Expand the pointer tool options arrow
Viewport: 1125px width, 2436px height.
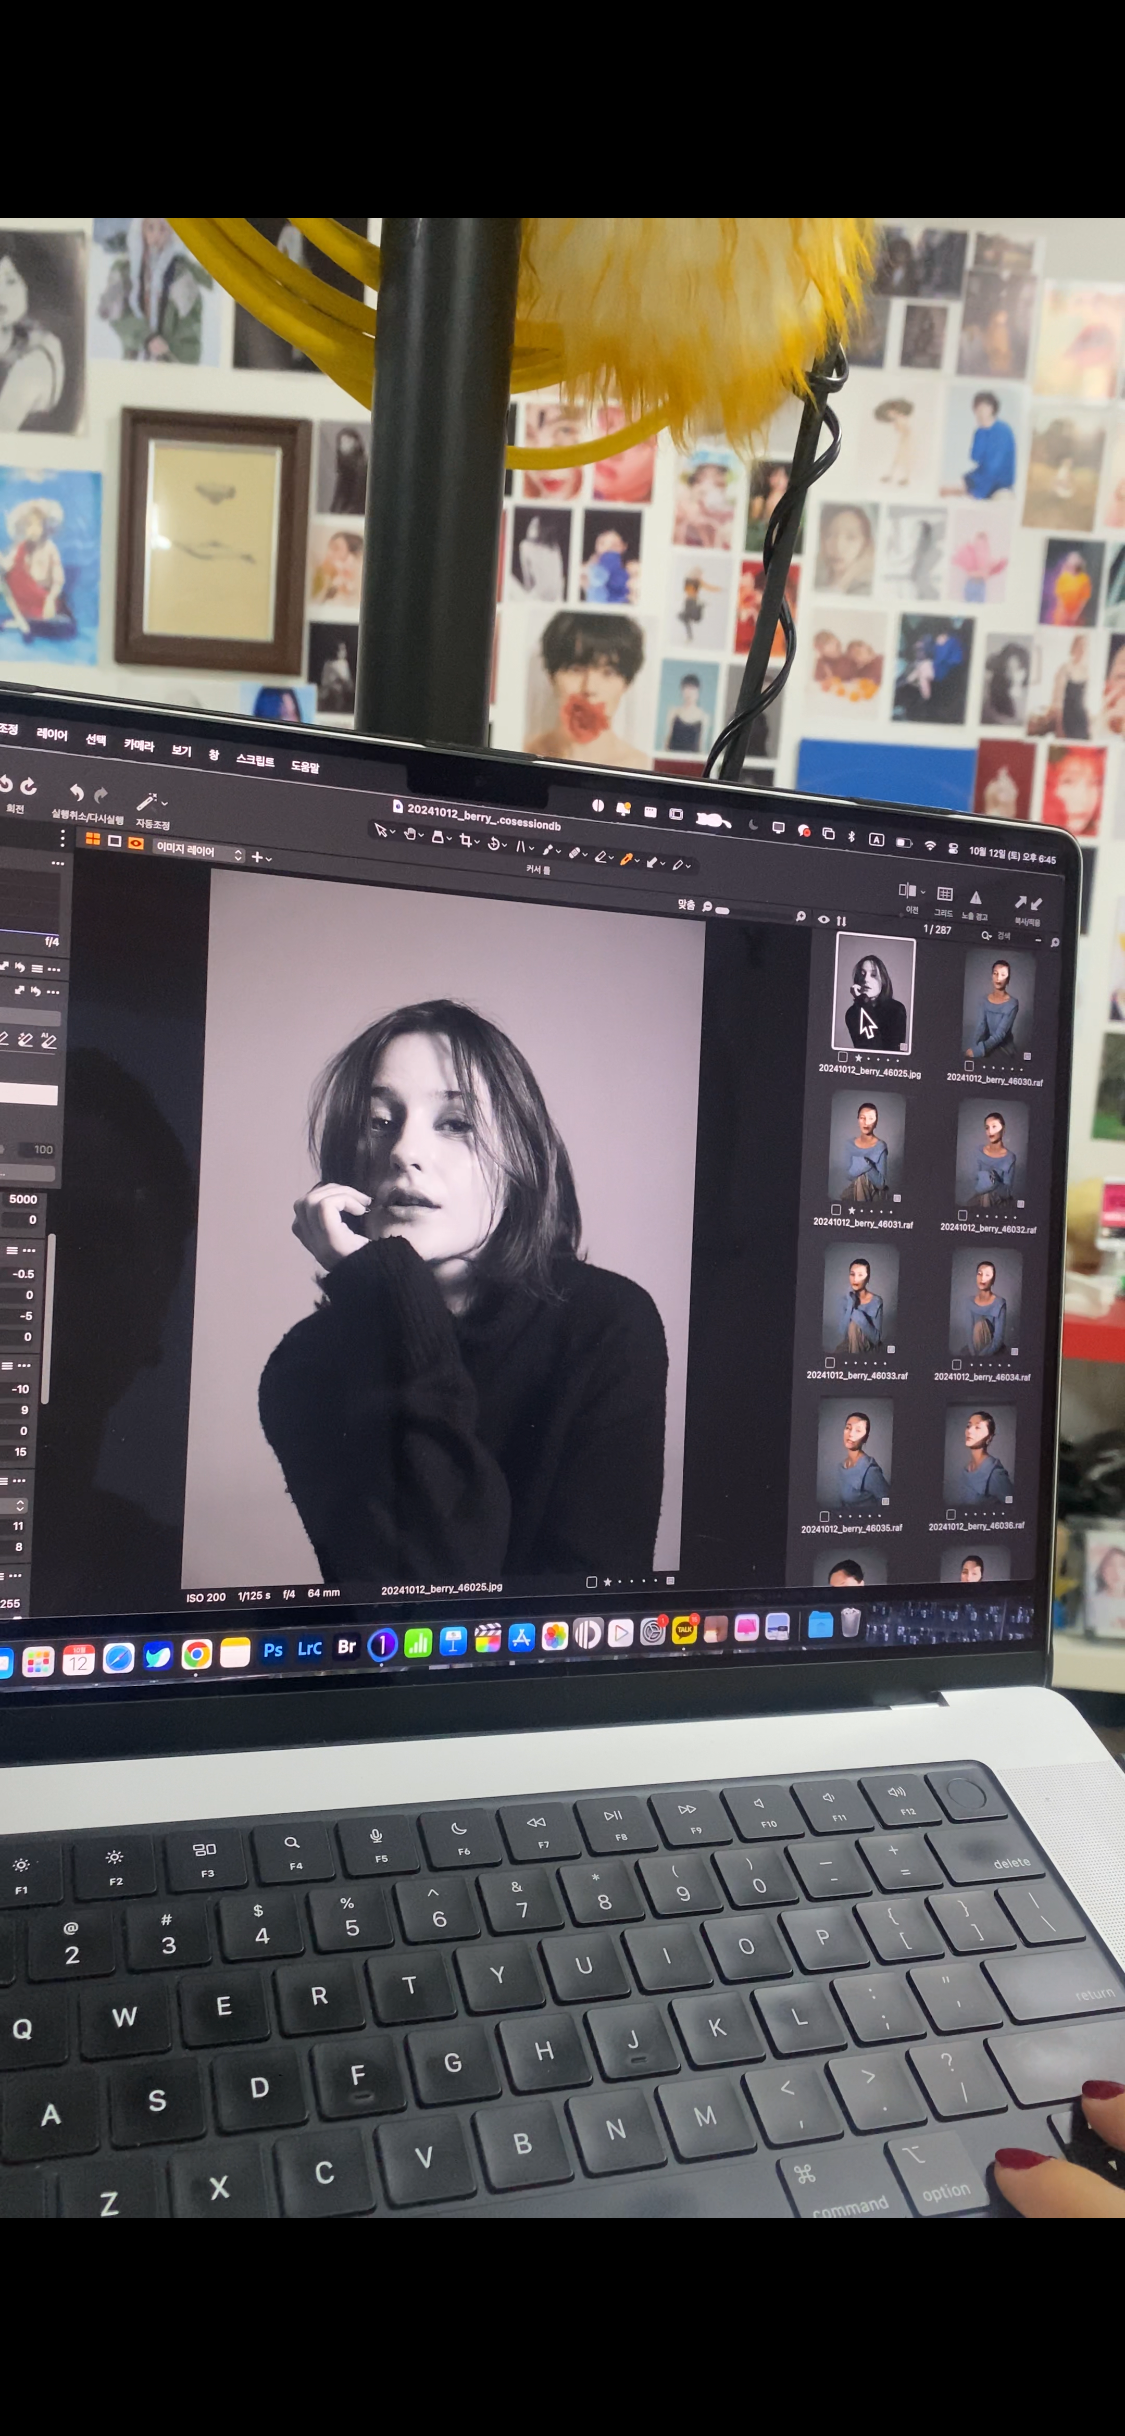(x=392, y=831)
